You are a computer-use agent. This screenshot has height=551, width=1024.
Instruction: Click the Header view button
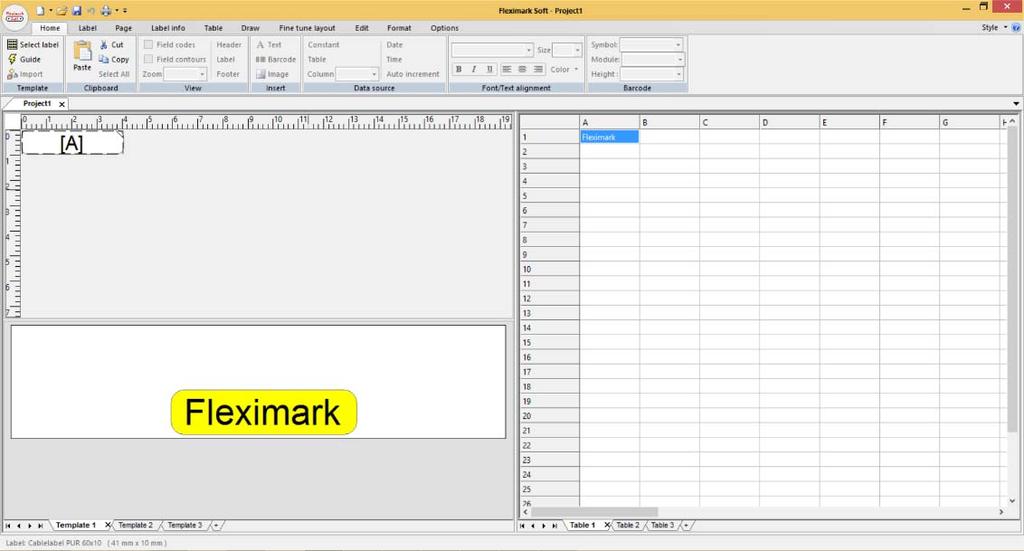[x=229, y=44]
